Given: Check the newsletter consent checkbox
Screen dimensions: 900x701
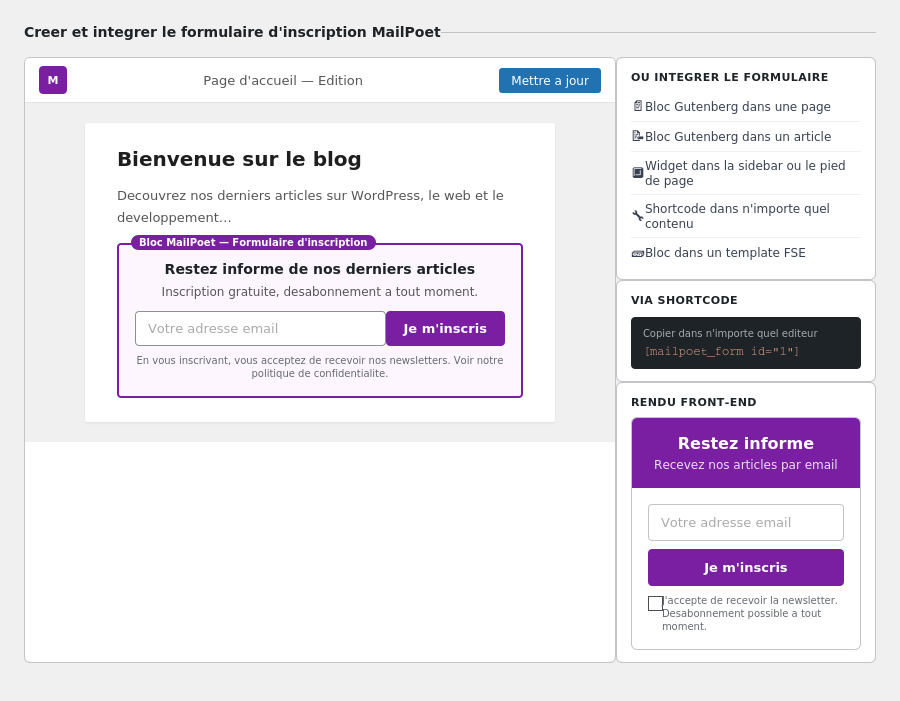Looking at the screenshot, I should point(655,603).
